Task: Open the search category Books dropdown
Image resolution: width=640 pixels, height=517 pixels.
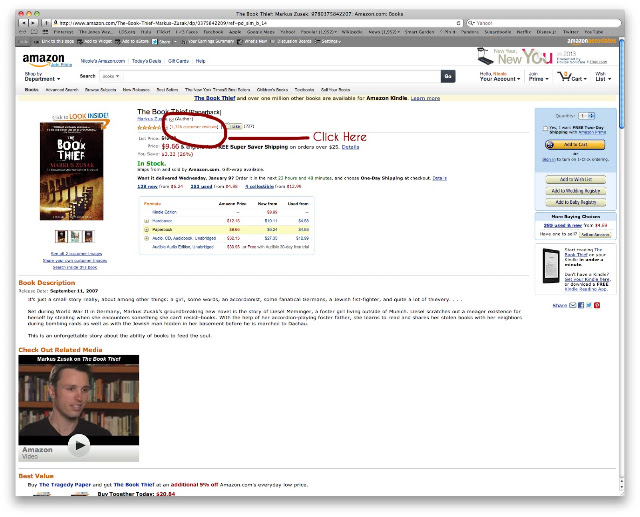Action: (111, 76)
